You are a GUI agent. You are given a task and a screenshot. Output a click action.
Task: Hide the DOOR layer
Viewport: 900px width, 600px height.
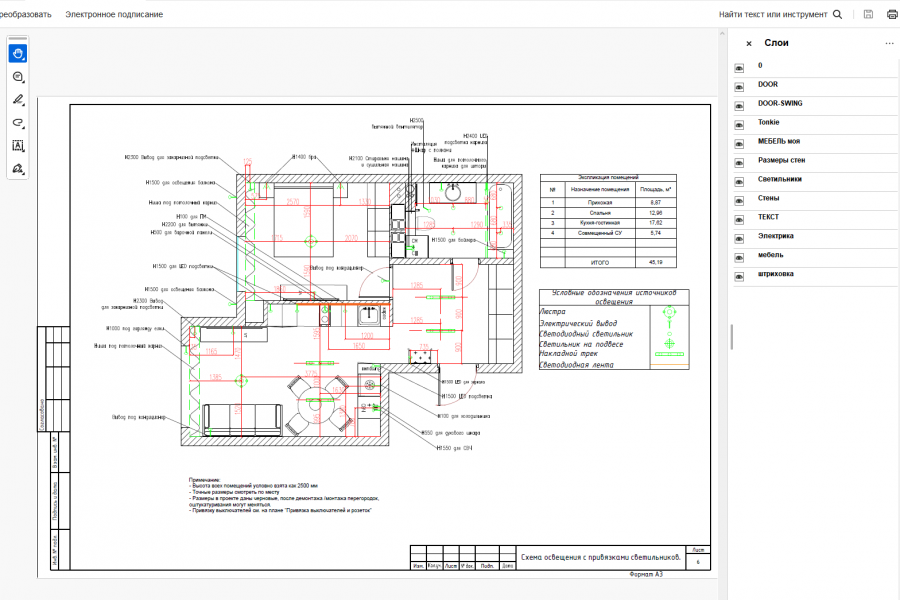point(739,87)
